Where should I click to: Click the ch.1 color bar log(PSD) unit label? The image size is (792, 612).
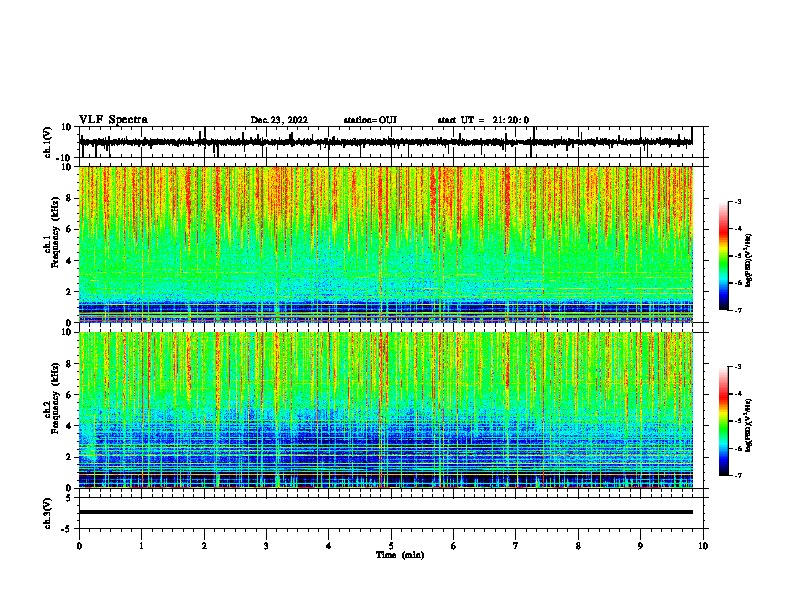[749, 260]
